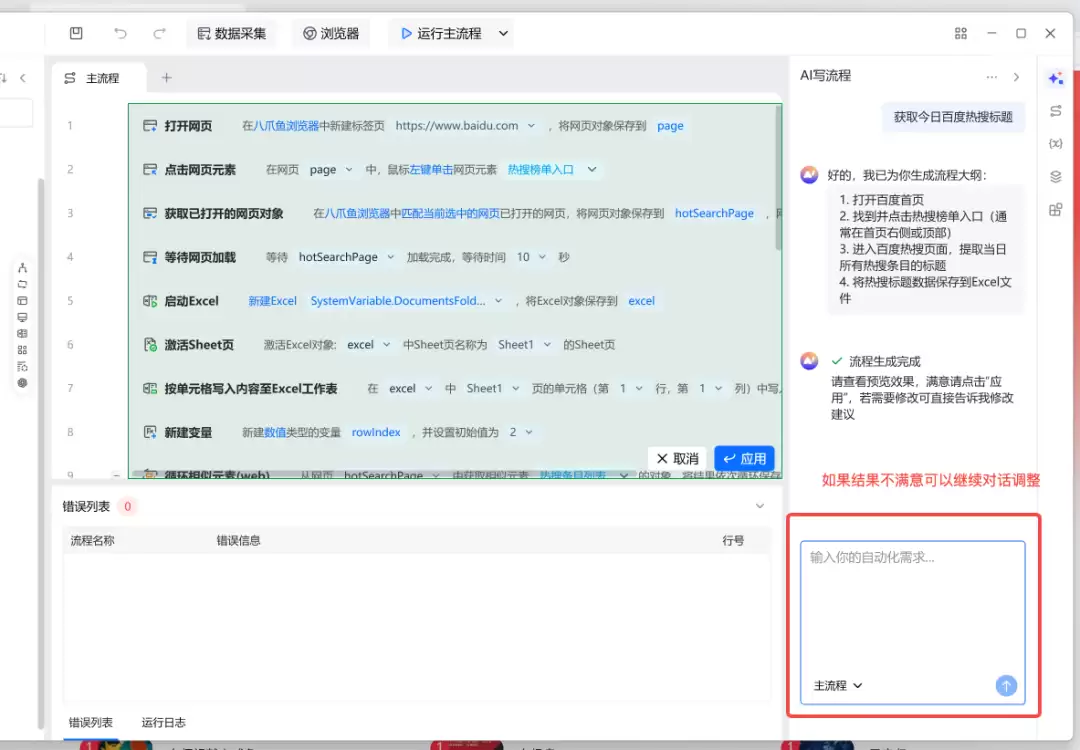Run the flow with 运行主流程
This screenshot has height=750, width=1080.
coord(441,33)
